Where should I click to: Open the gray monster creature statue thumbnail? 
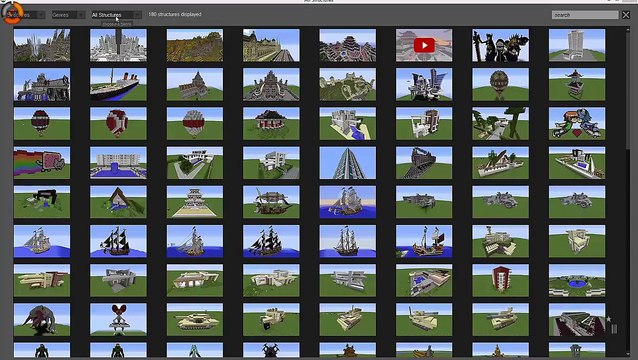click(42, 320)
